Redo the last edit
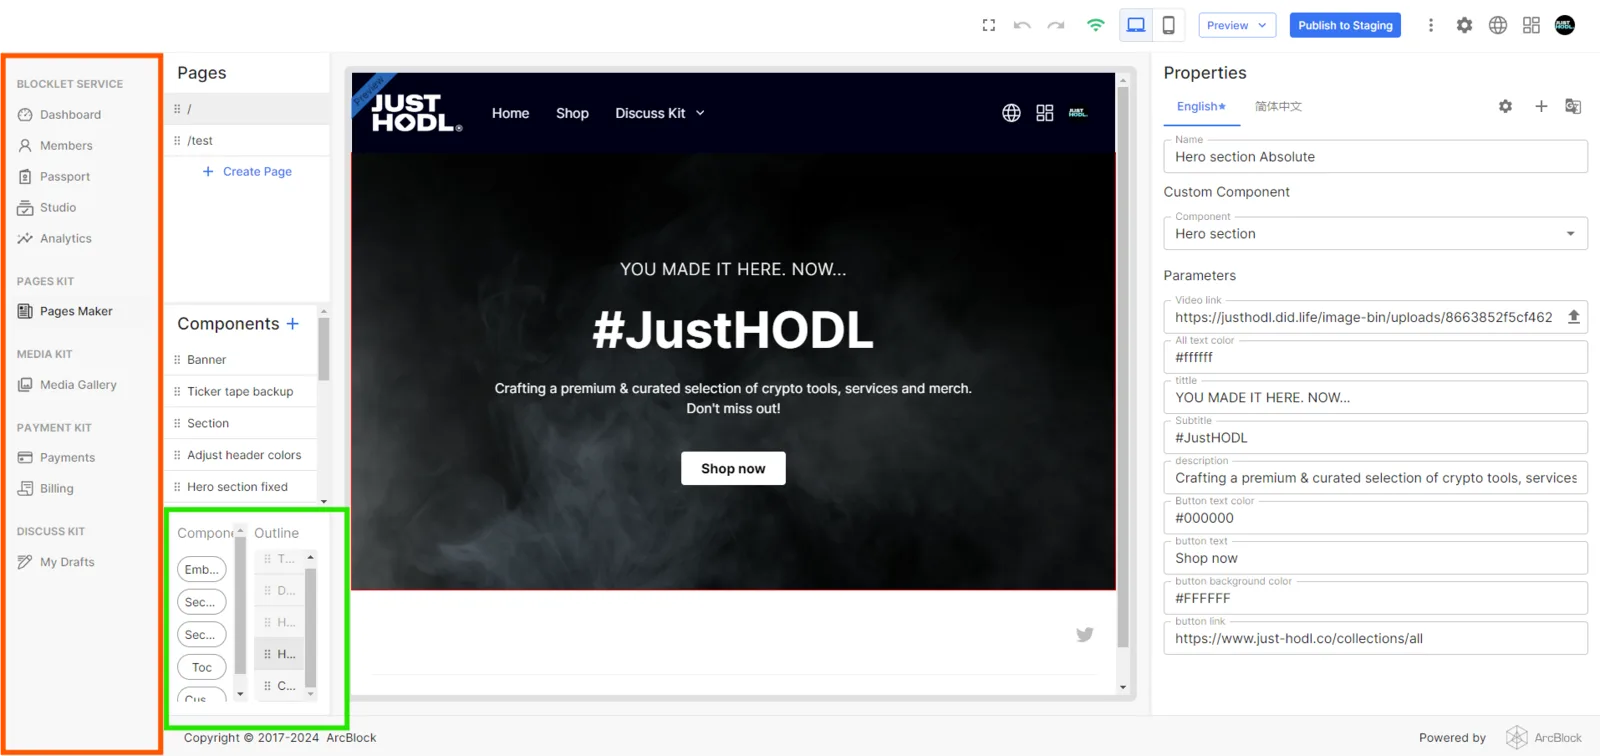 tap(1056, 25)
